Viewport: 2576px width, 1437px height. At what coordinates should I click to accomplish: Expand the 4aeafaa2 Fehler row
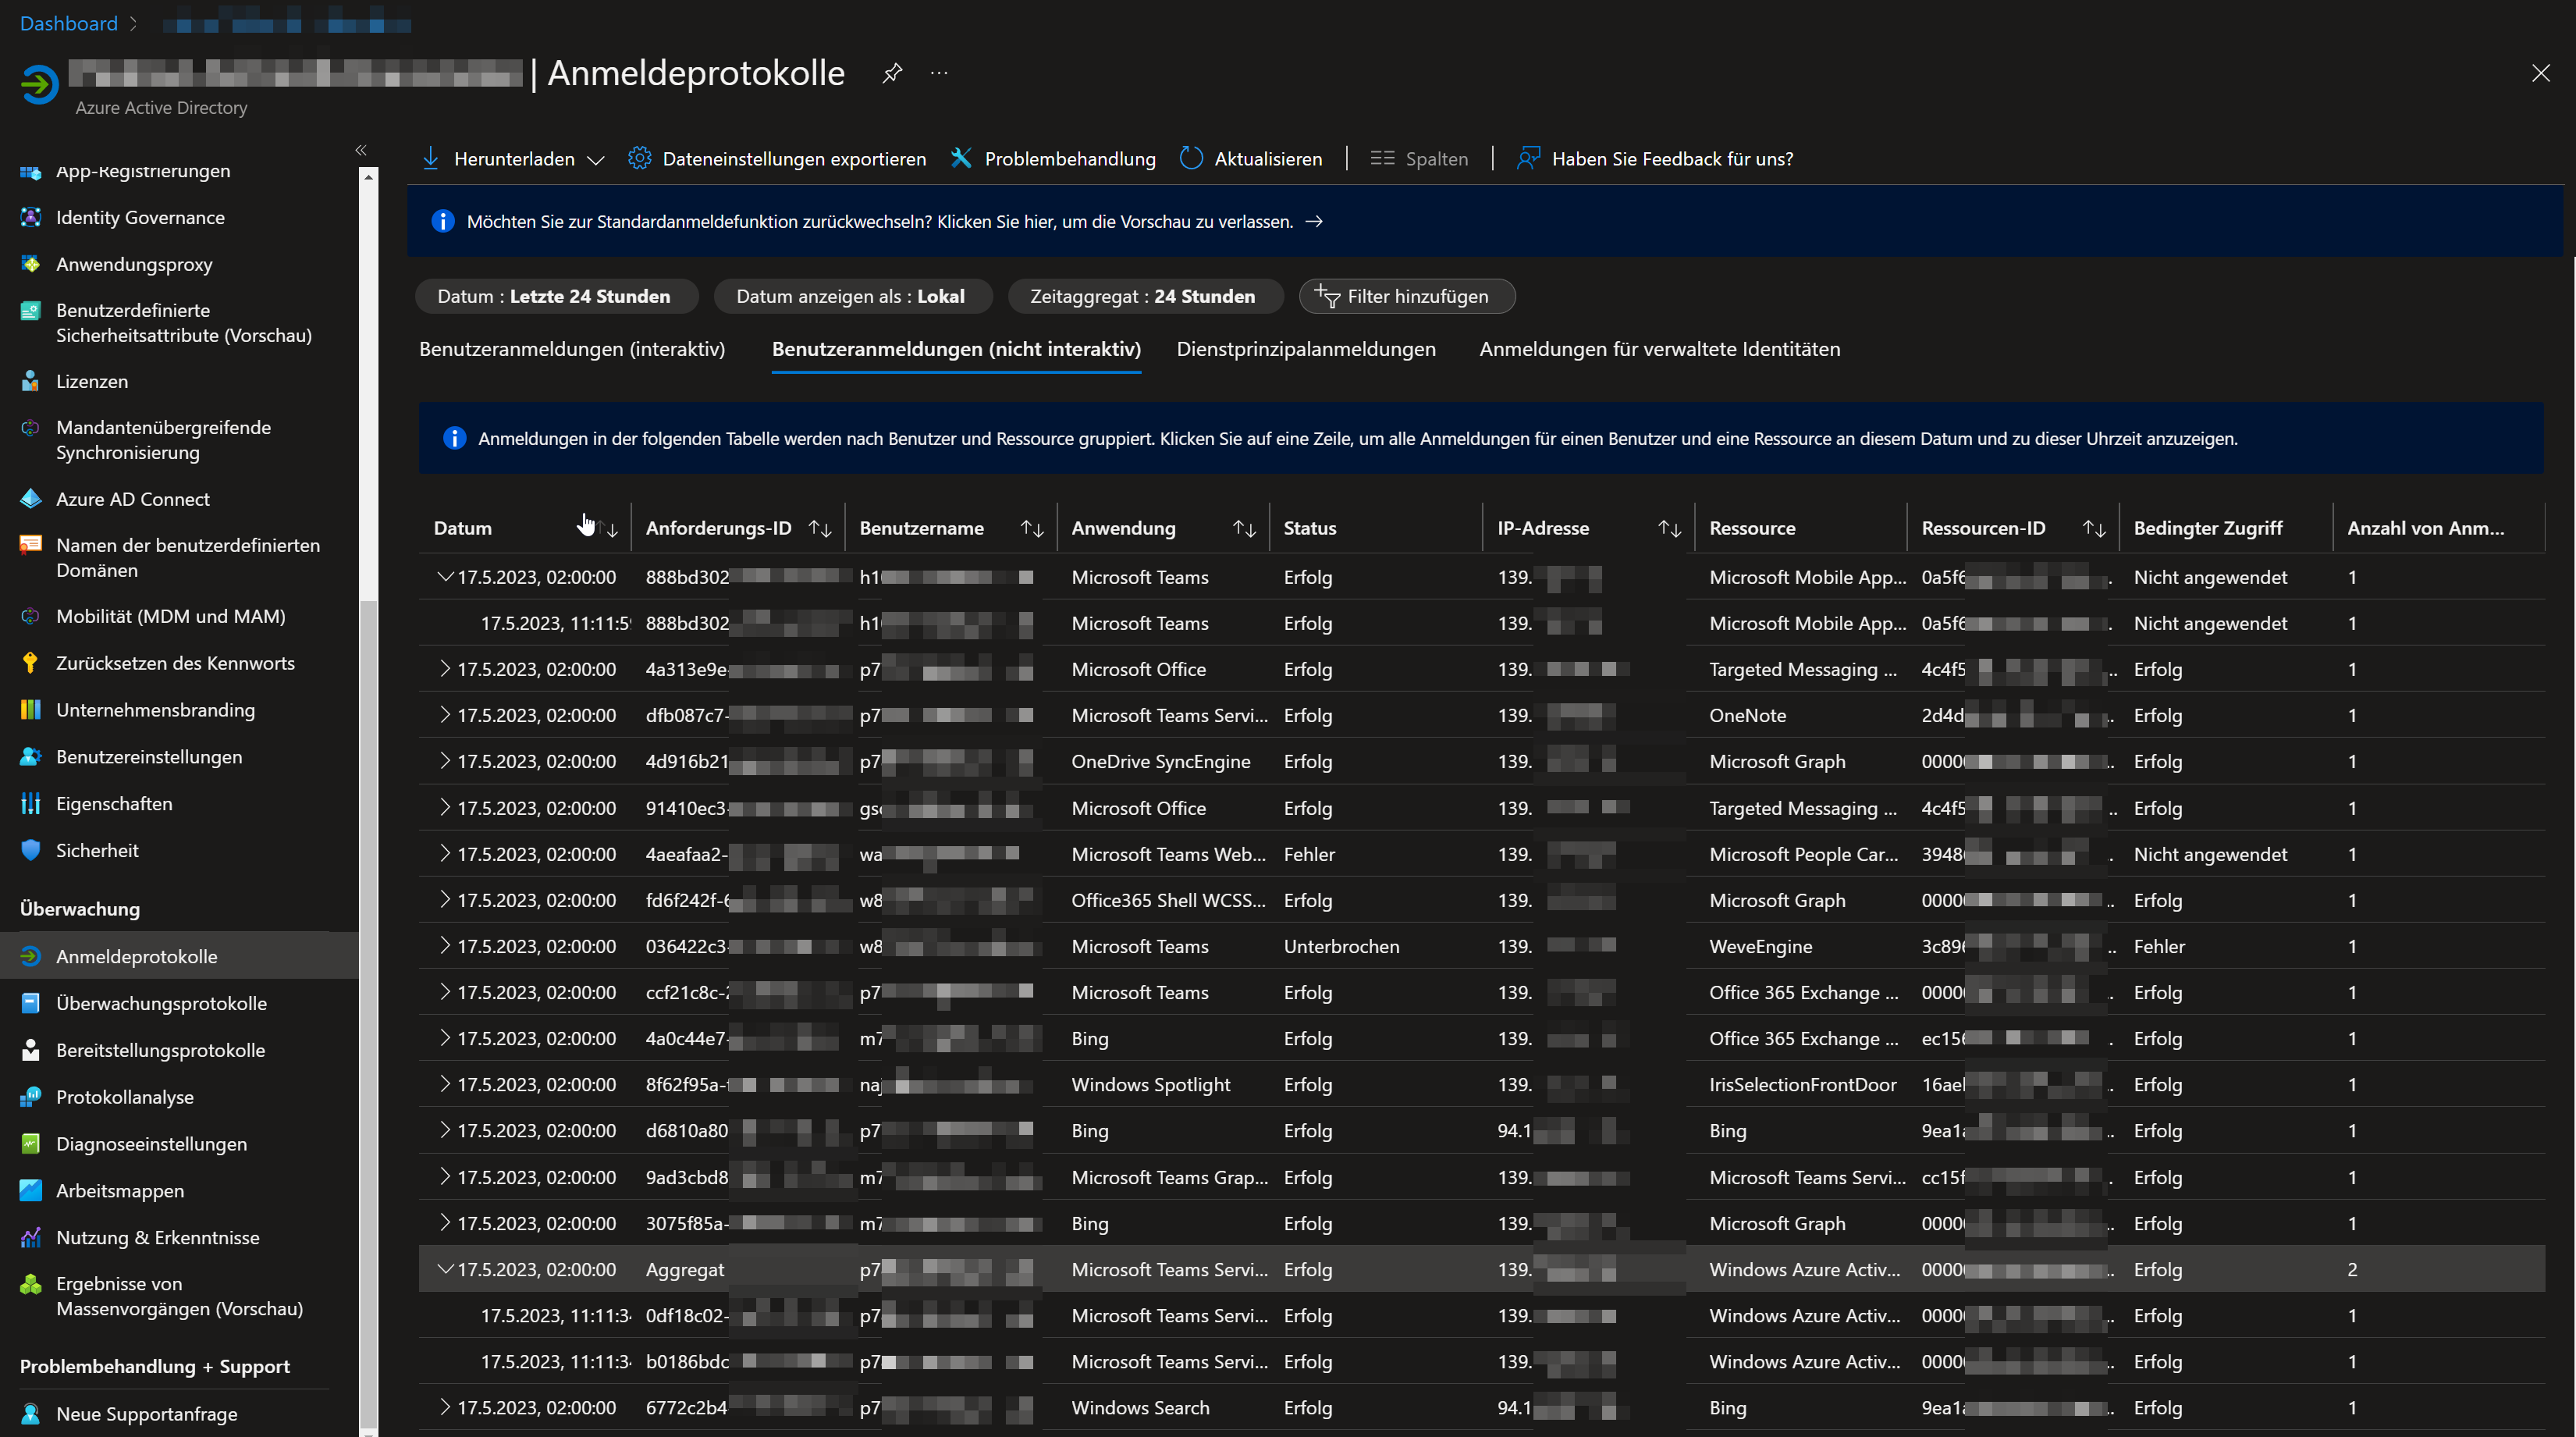pyautogui.click(x=445, y=854)
